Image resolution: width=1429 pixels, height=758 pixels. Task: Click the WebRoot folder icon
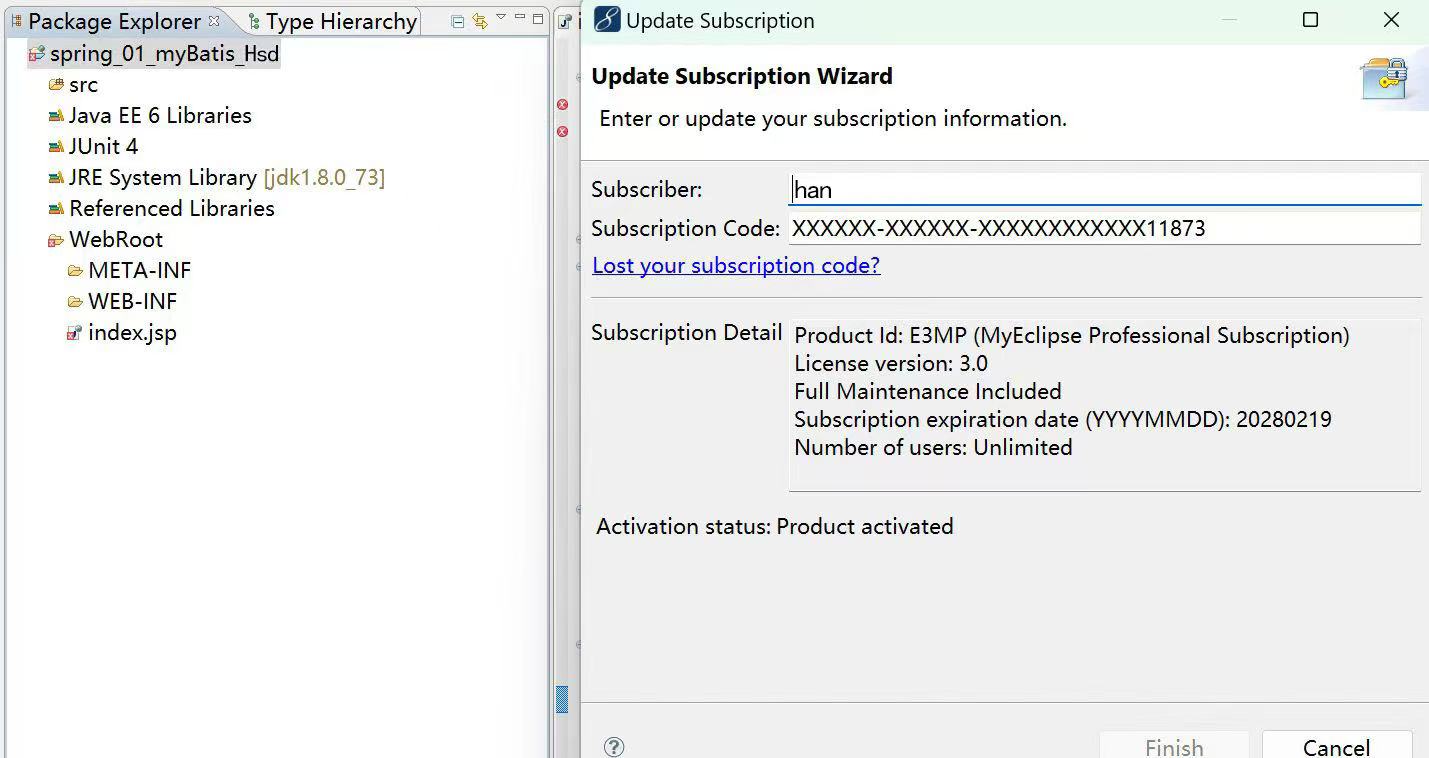tap(56, 240)
